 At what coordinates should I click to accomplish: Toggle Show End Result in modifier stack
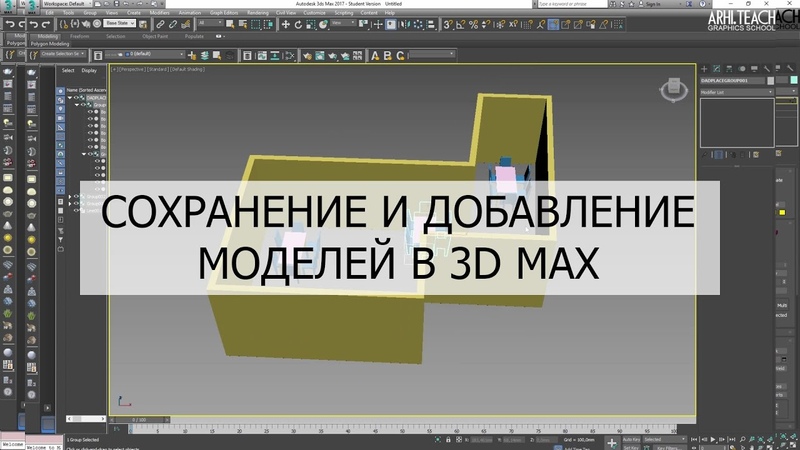click(719, 155)
